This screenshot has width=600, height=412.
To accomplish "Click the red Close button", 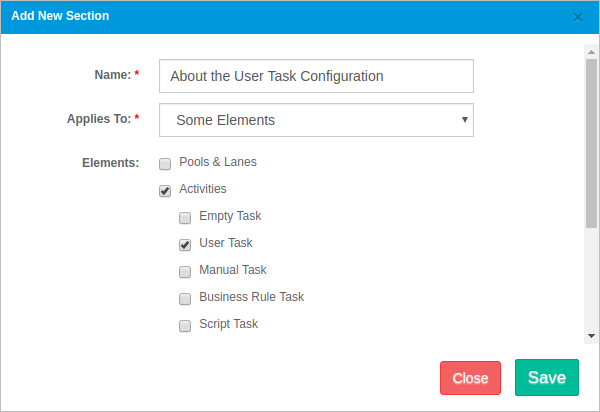I will pos(470,378).
